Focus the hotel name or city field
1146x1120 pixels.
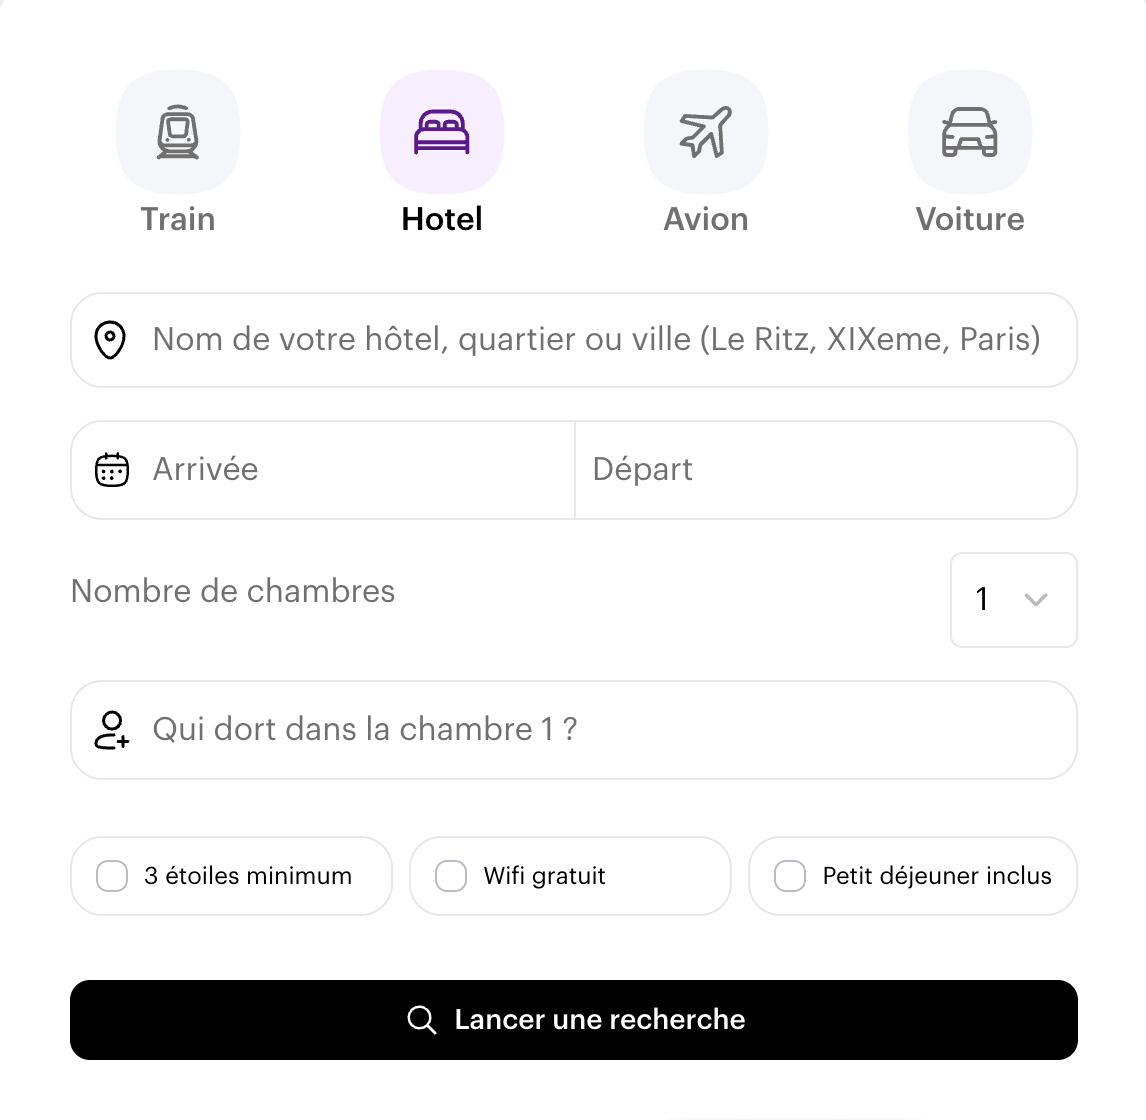pyautogui.click(x=596, y=340)
